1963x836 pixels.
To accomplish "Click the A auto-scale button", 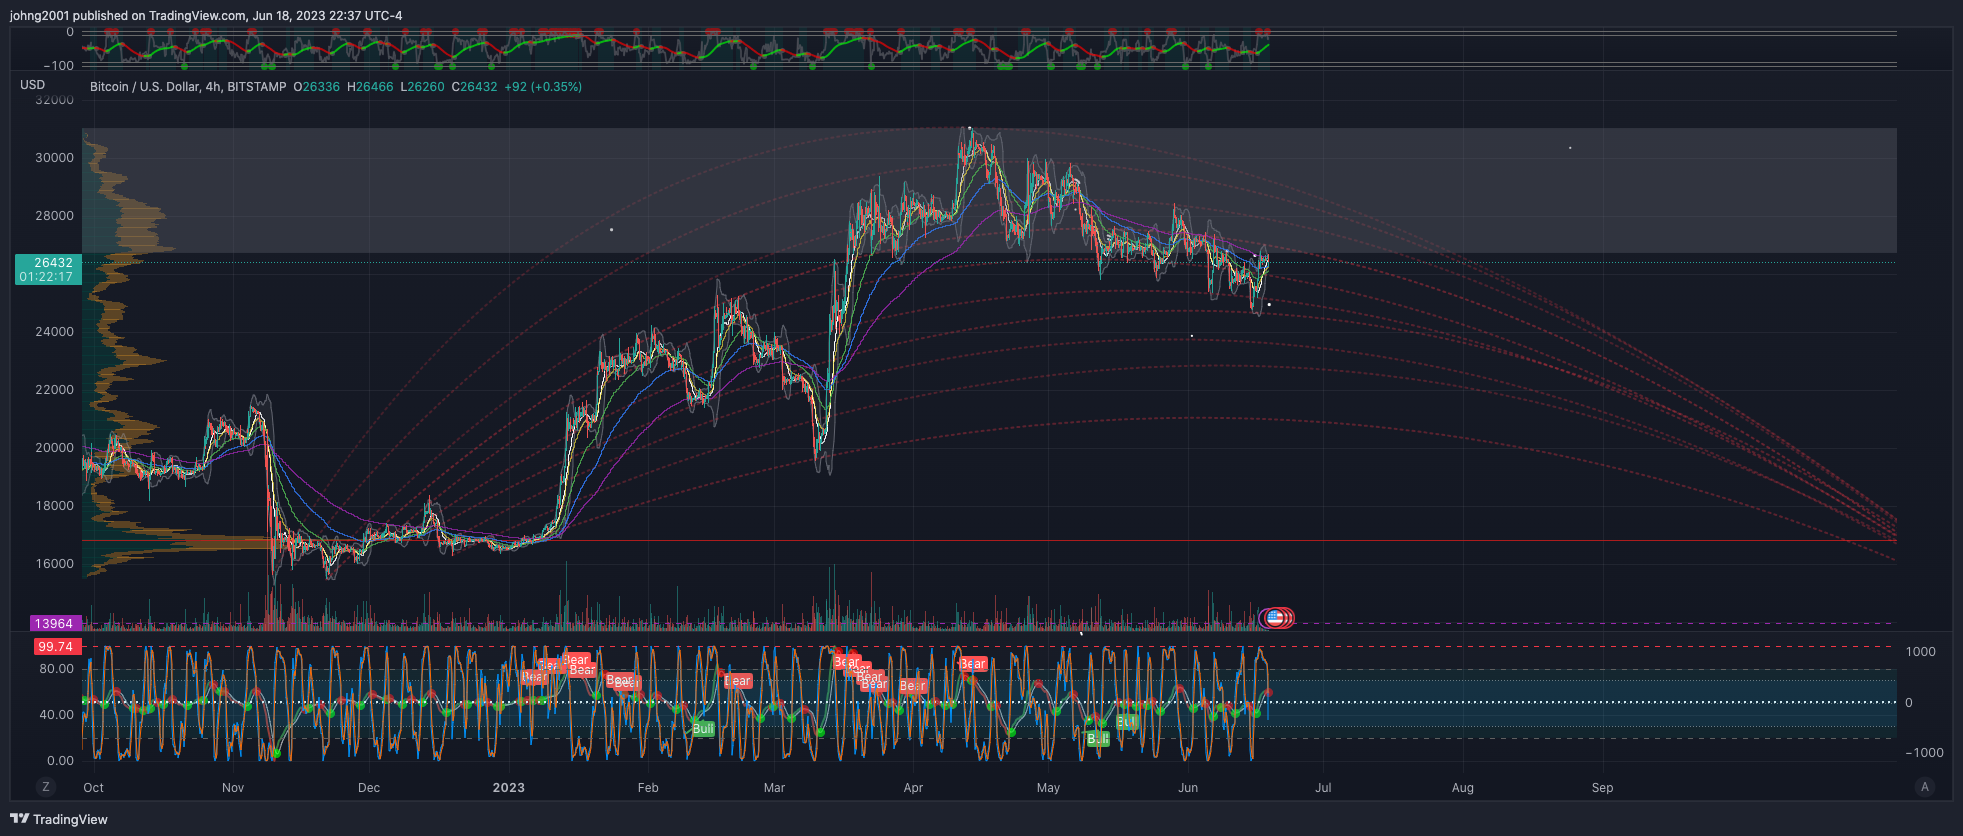I will click(x=1925, y=787).
